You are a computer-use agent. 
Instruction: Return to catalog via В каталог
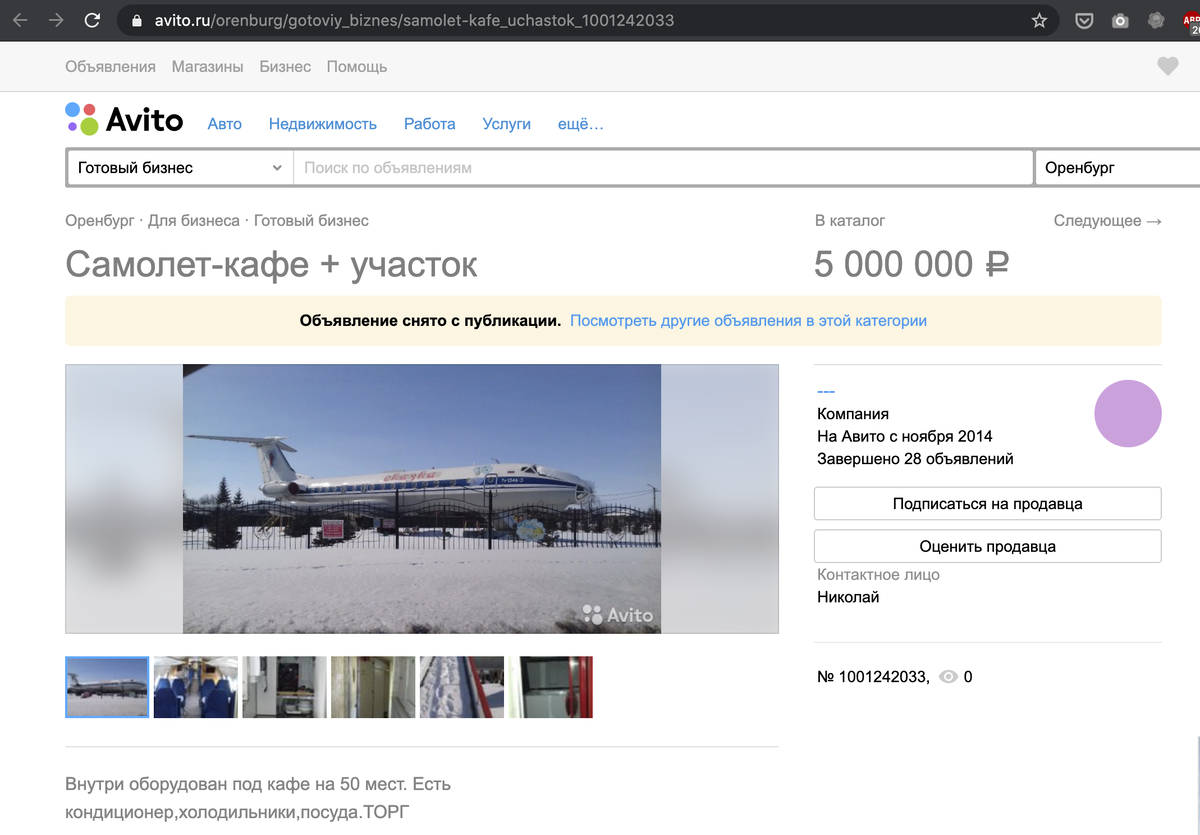pos(850,220)
